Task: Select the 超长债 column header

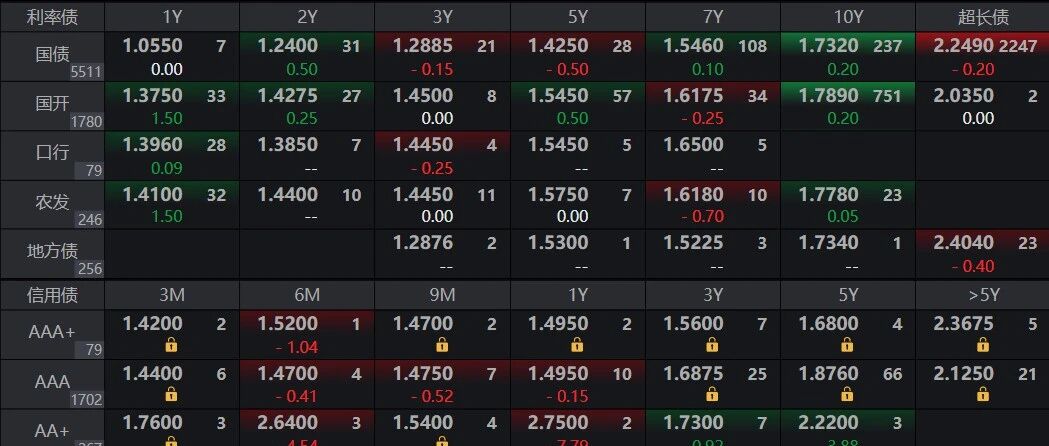Action: 982,17
